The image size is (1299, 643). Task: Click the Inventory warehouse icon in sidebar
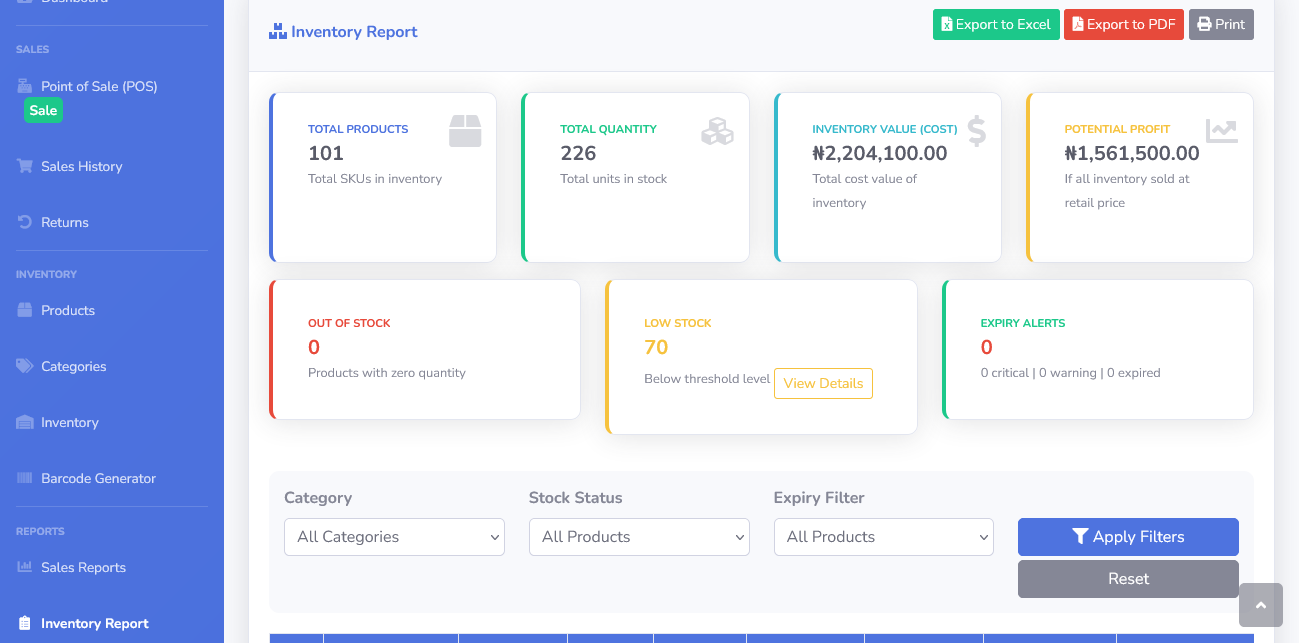(25, 422)
